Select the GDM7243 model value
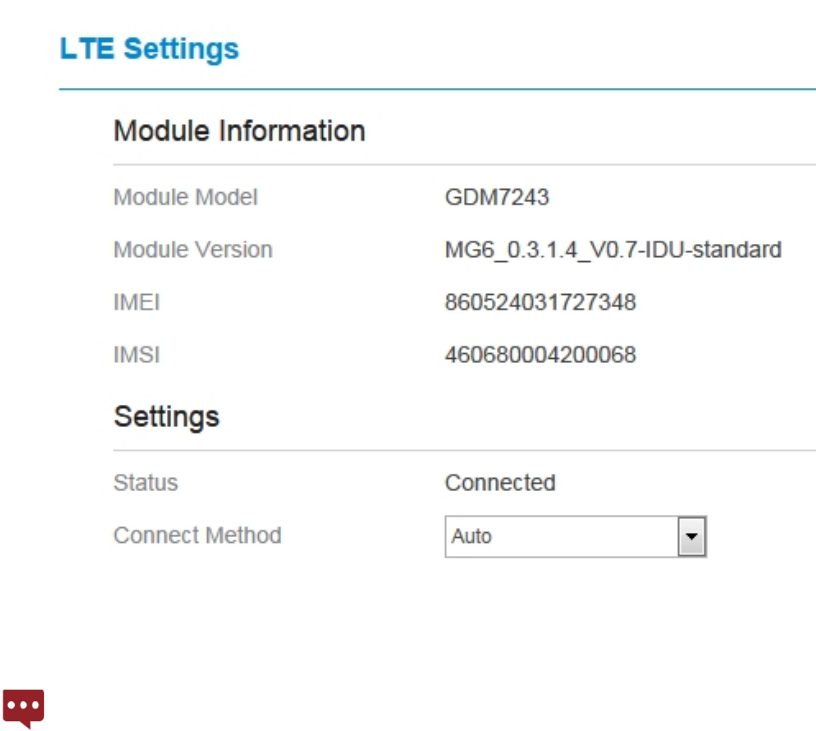The image size is (816, 731). (497, 197)
